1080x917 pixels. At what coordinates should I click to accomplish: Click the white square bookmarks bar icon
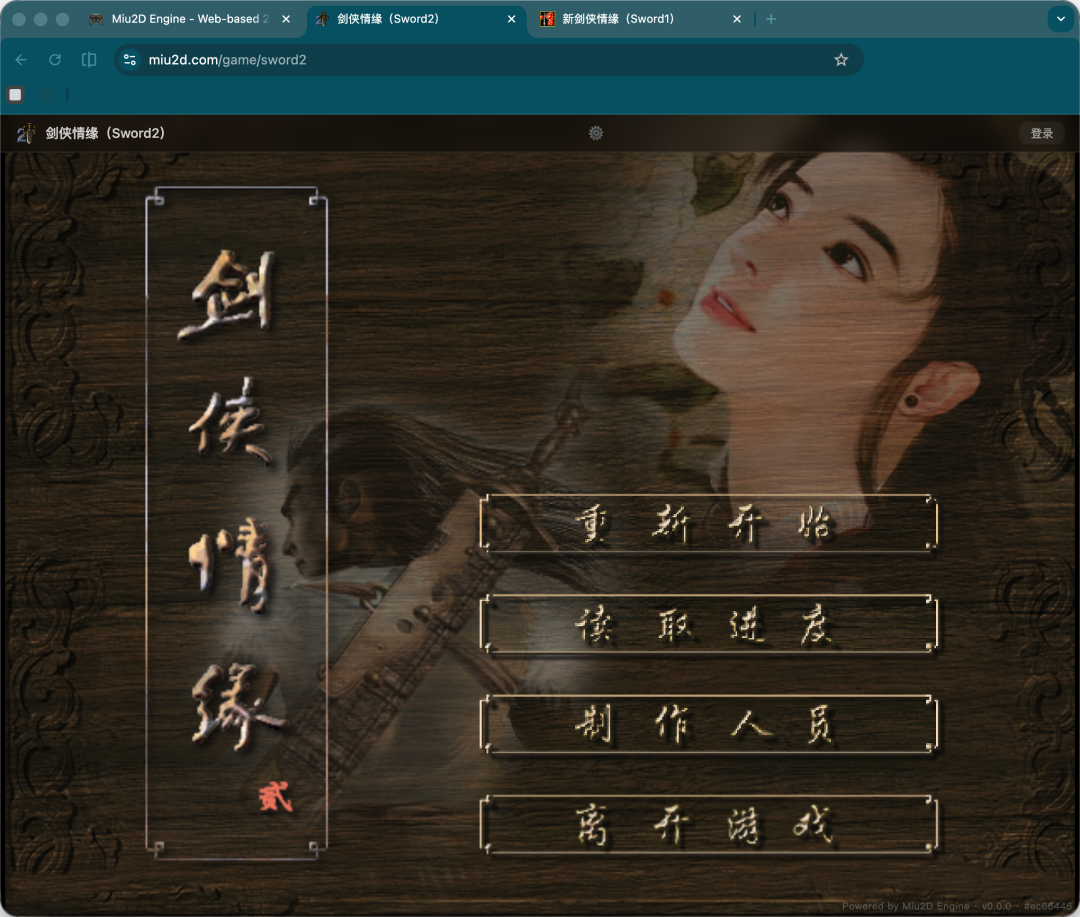coord(15,95)
